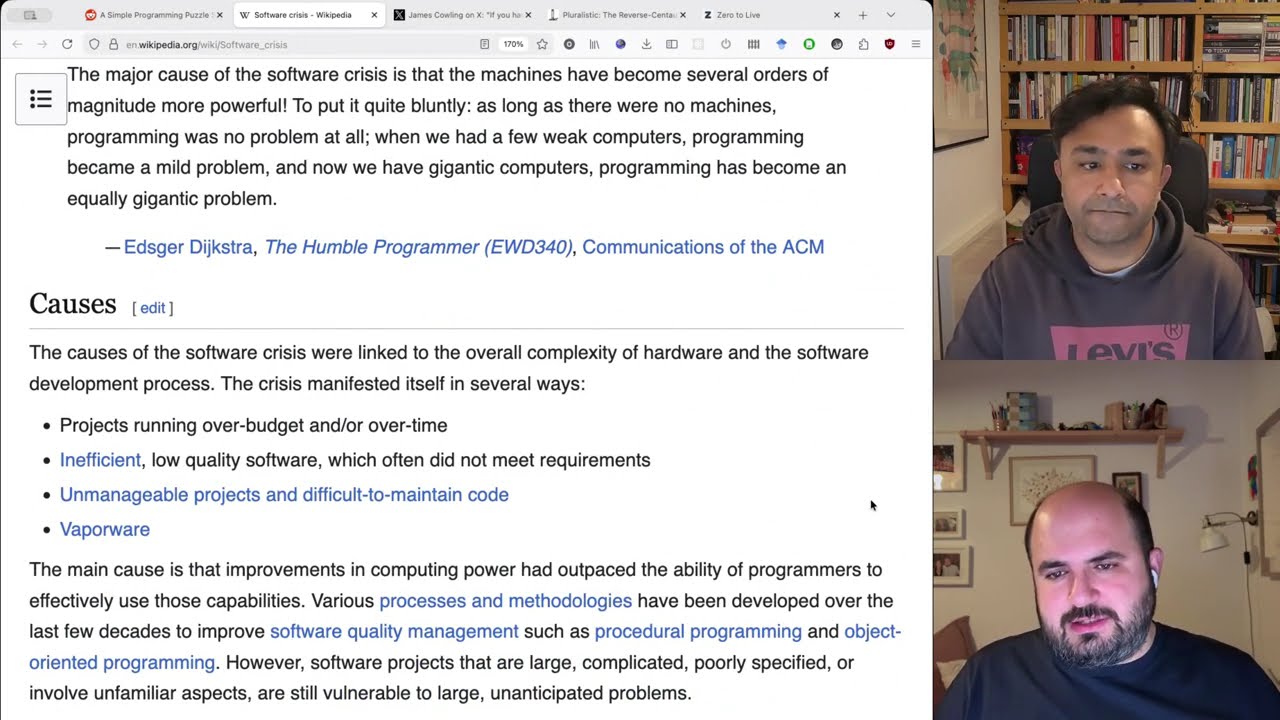
Task: Open Unmanageable projects and difficult-to-maintain code link
Action: tap(284, 495)
